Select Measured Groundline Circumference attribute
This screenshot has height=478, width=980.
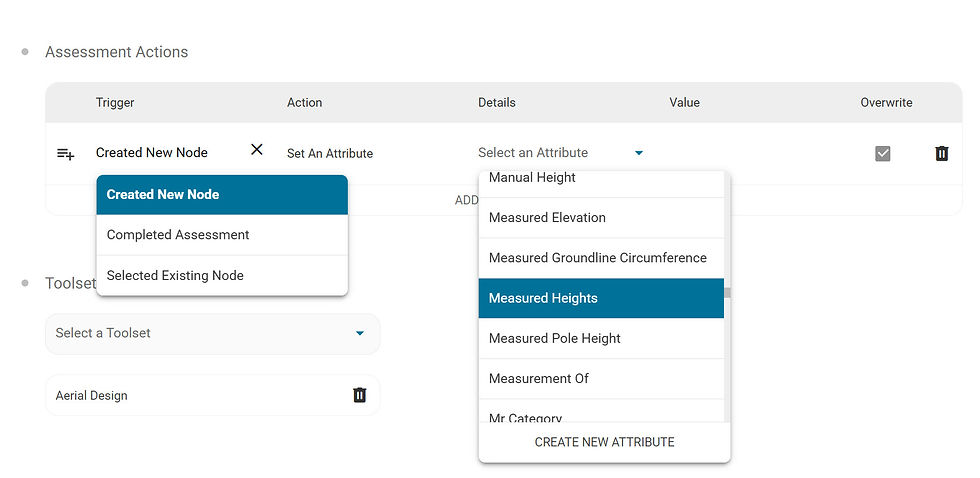601,258
